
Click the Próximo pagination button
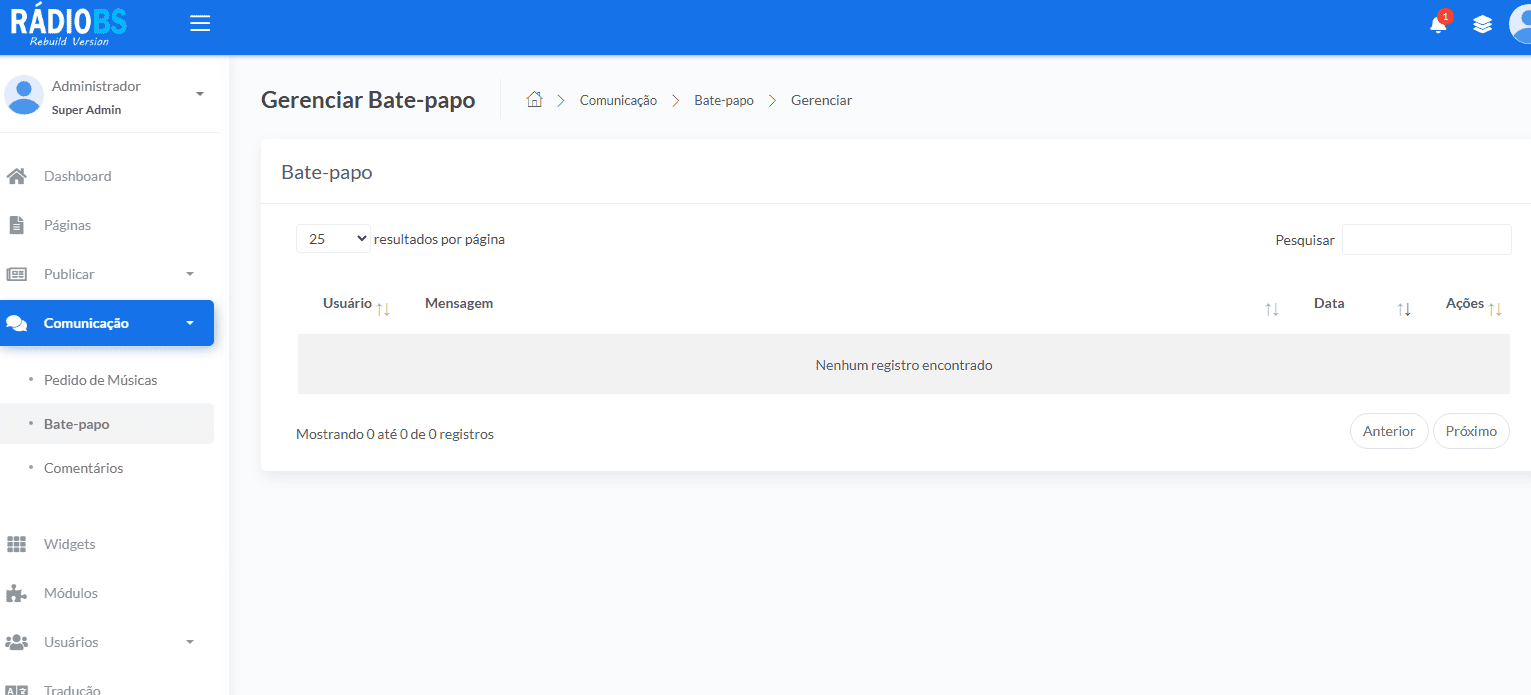[1471, 431]
